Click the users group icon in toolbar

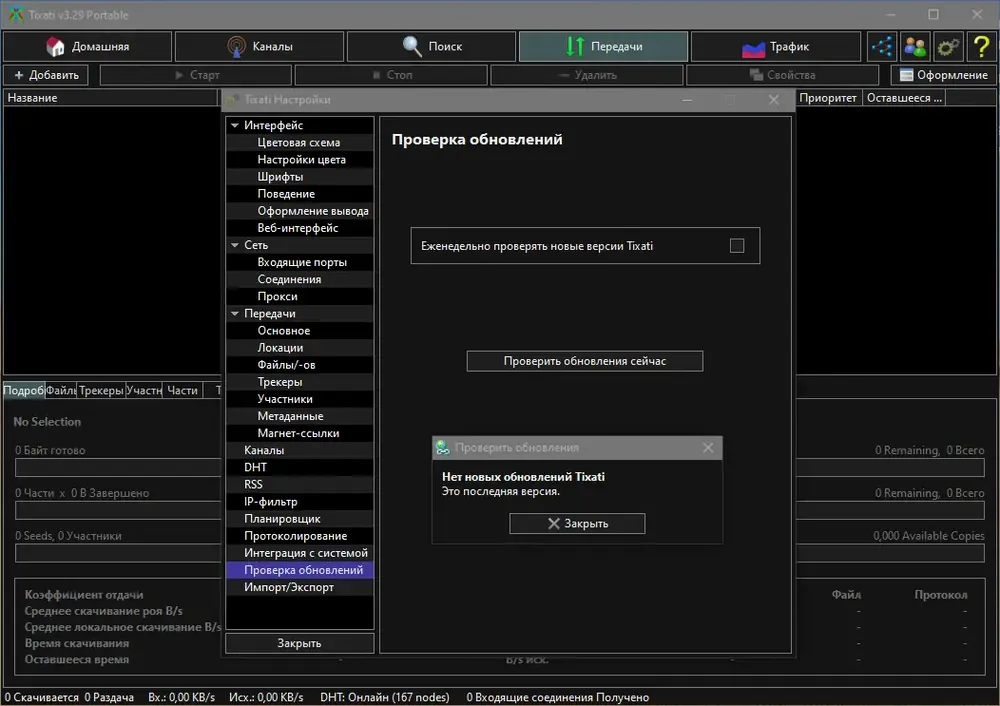click(x=915, y=47)
